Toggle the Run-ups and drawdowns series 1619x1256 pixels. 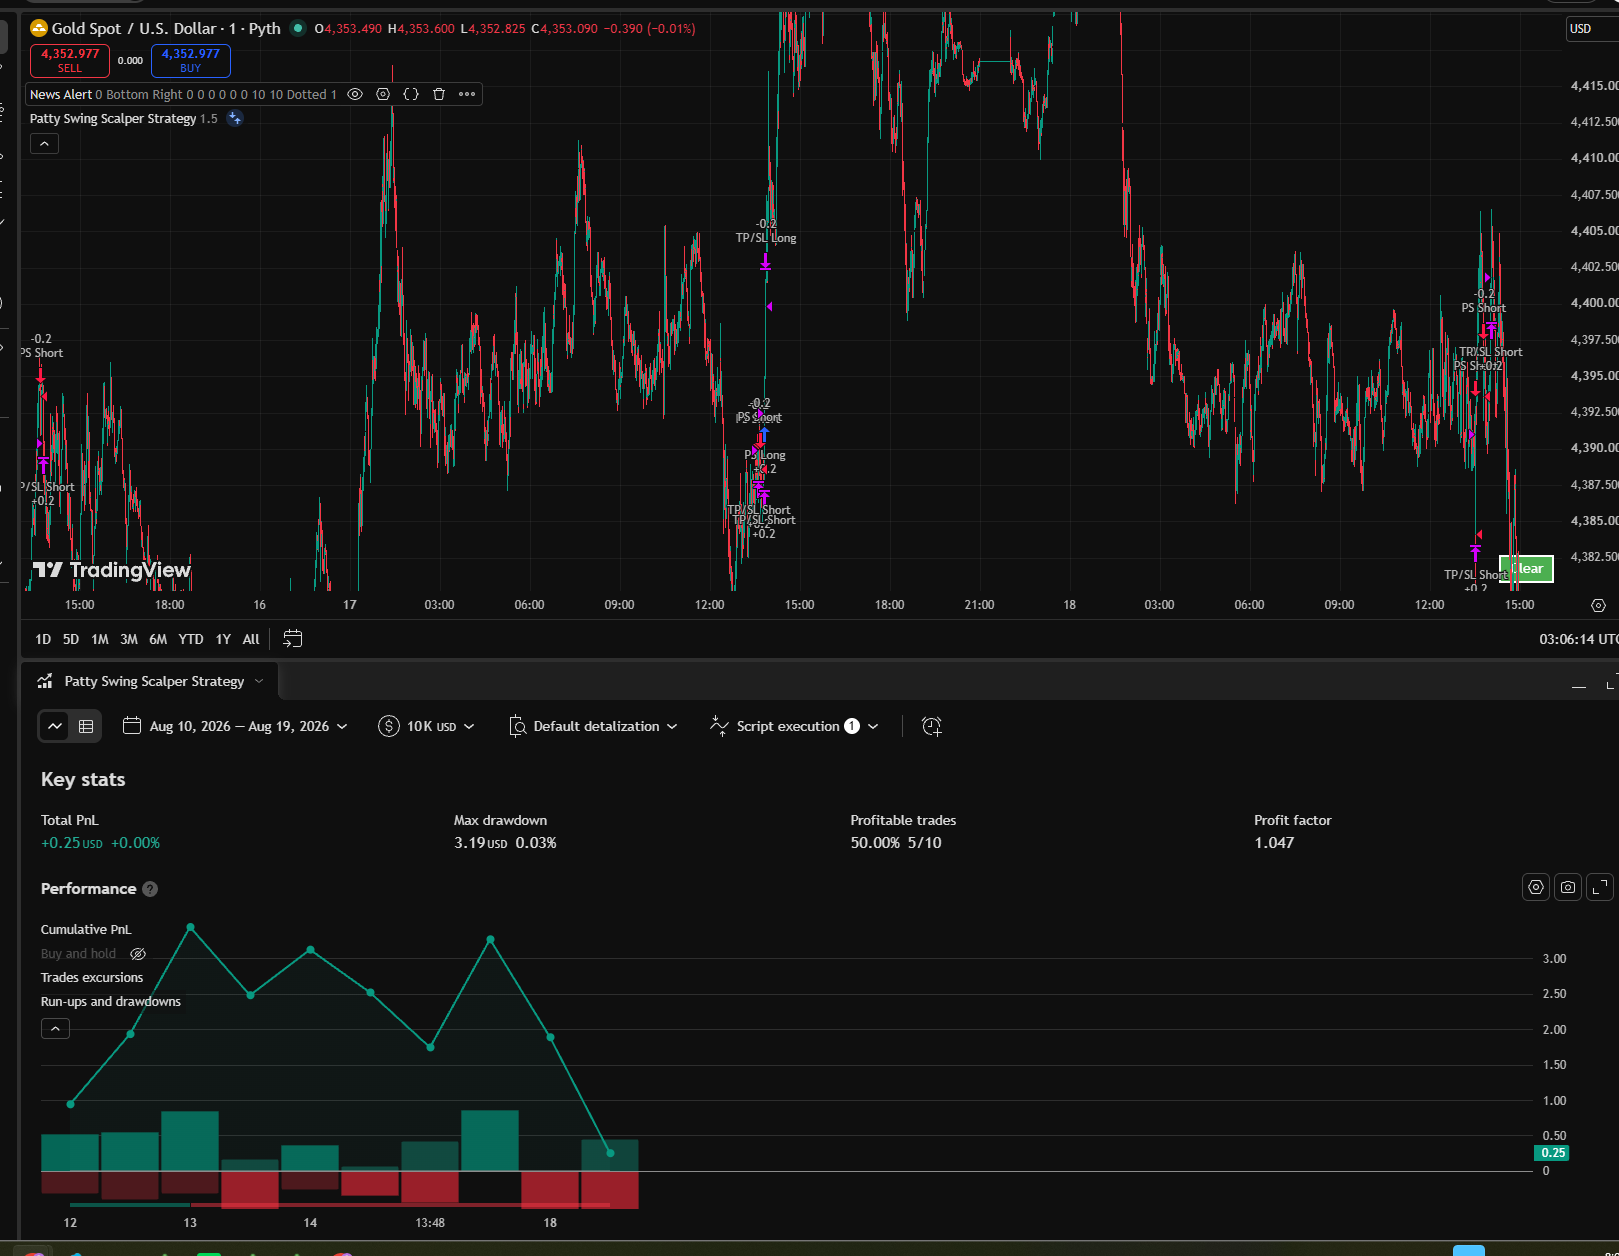click(111, 1001)
